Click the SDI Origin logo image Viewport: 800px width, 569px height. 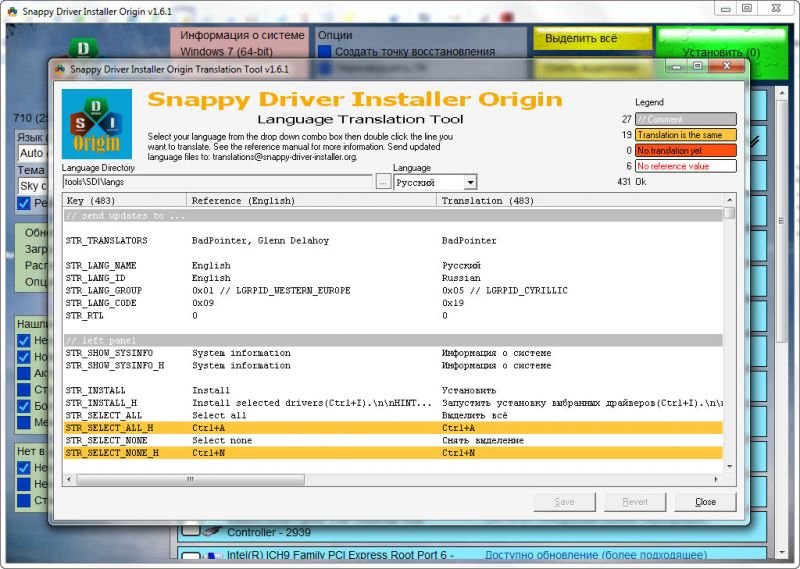pos(97,123)
